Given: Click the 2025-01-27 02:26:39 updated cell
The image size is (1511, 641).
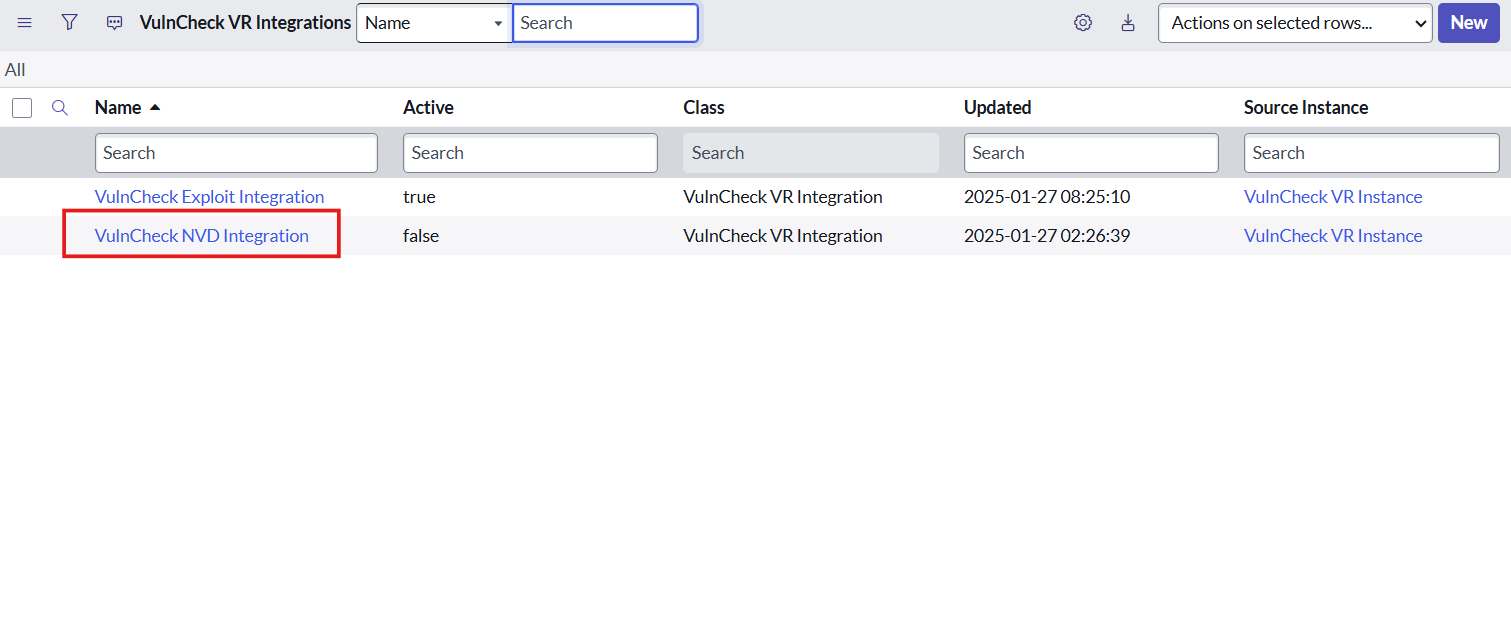Looking at the screenshot, I should 1047,236.
